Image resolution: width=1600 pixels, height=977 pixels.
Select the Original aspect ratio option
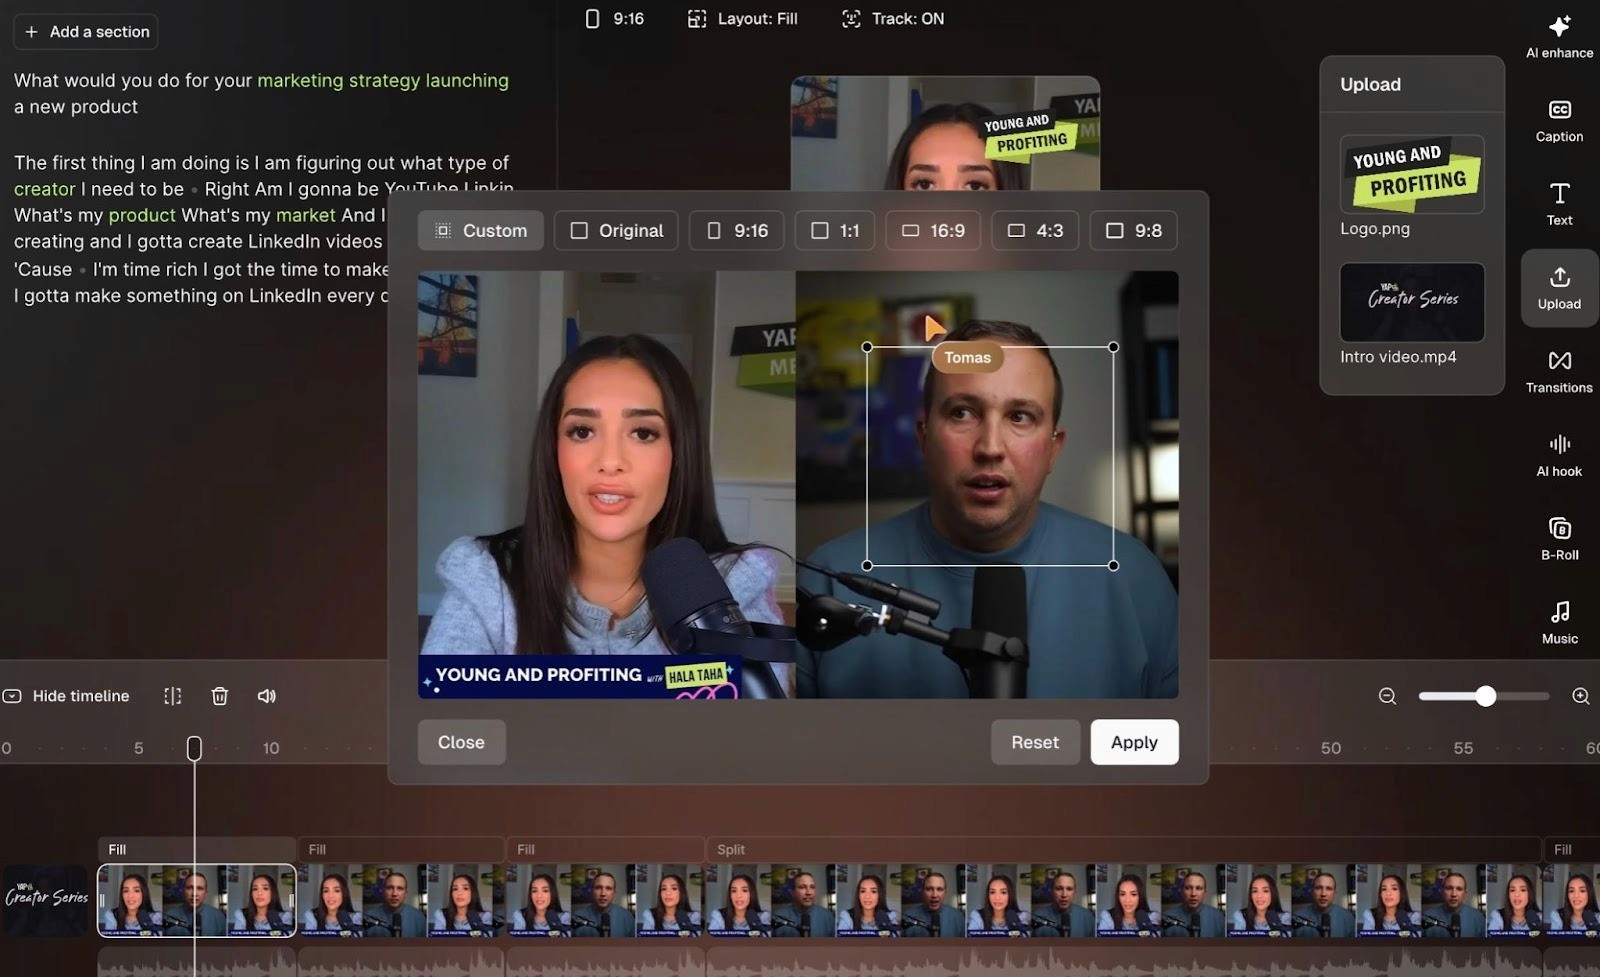616,230
